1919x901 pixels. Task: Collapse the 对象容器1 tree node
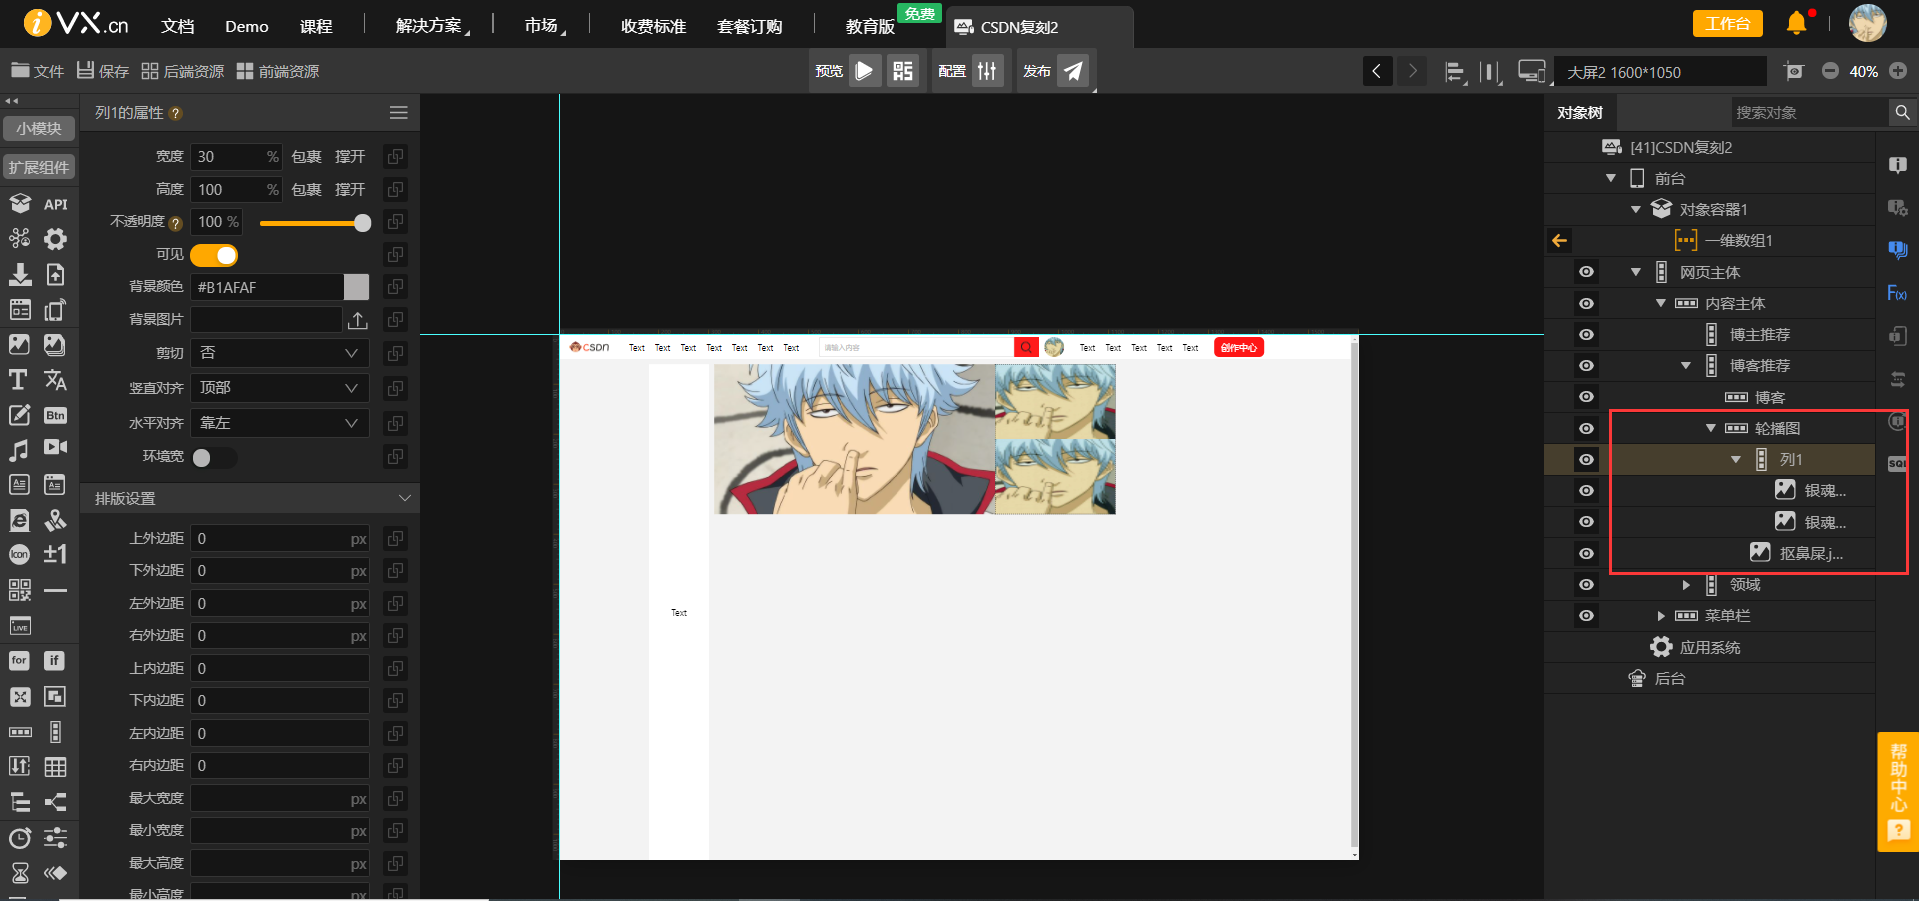click(x=1636, y=209)
